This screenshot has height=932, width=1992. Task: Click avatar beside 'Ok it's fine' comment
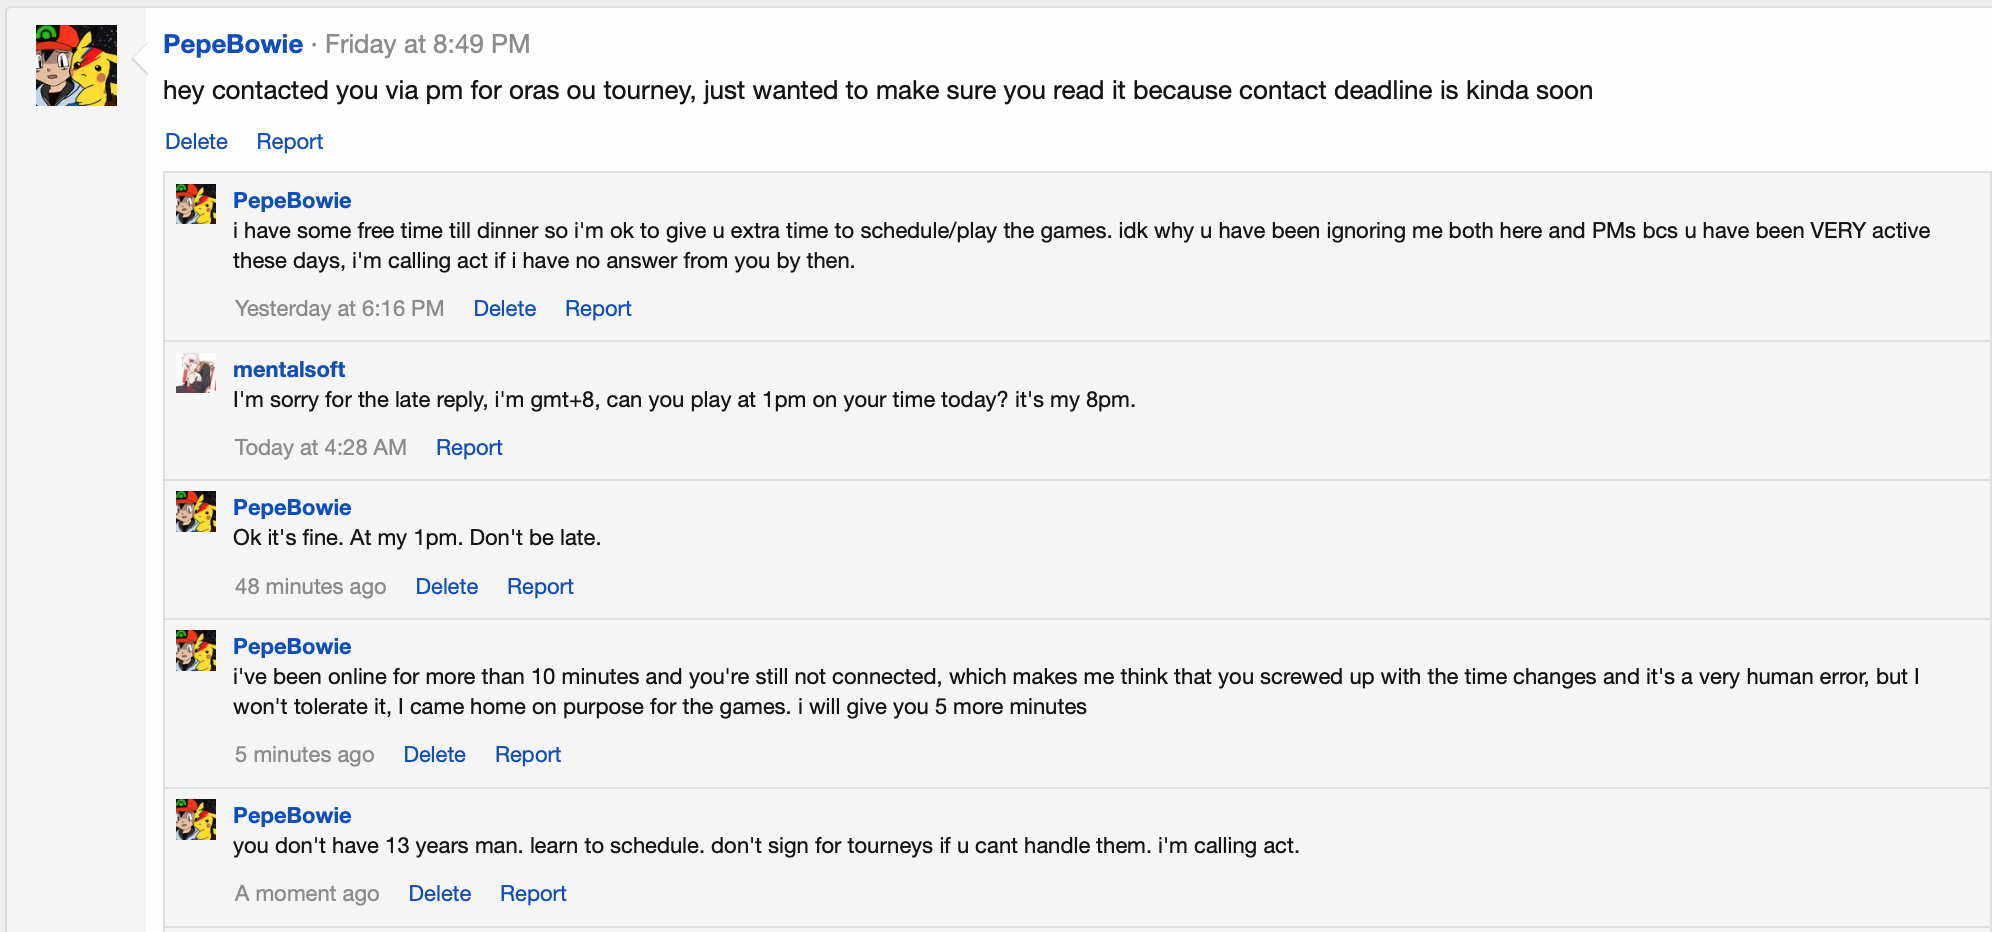pos(196,511)
